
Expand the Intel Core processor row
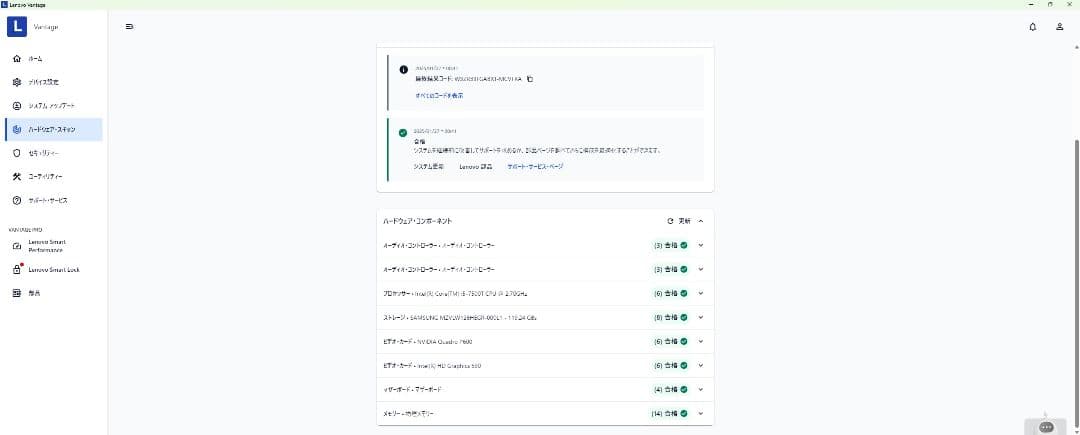pos(701,293)
